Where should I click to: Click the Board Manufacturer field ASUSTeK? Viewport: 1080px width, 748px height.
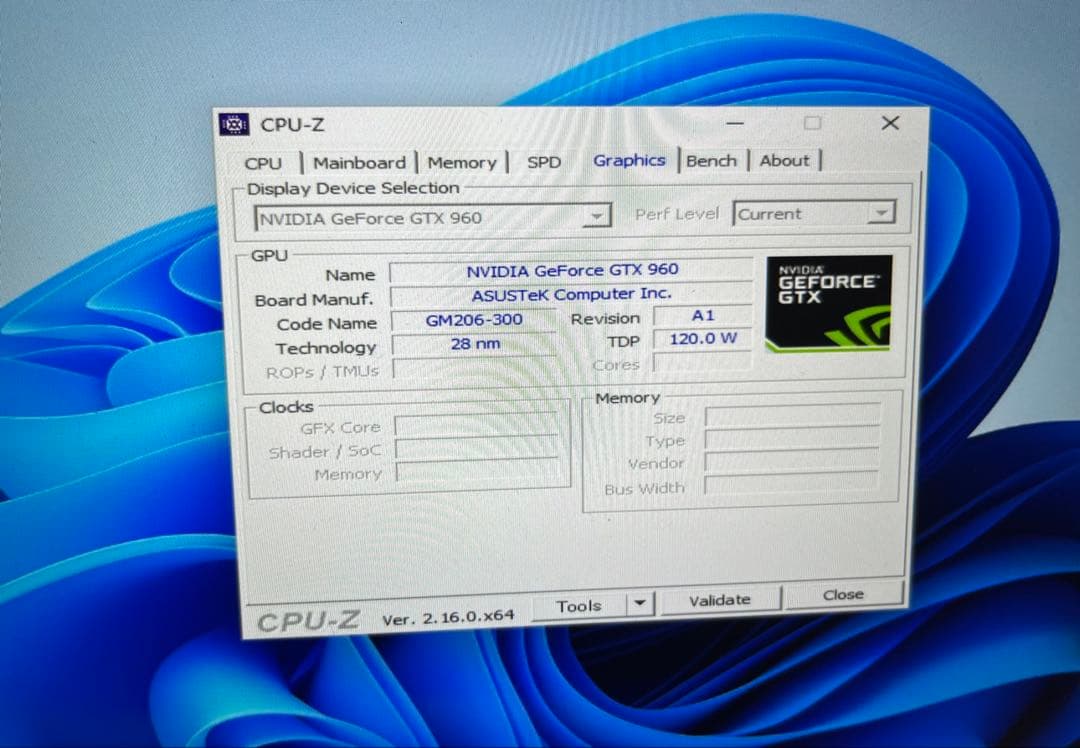(572, 294)
